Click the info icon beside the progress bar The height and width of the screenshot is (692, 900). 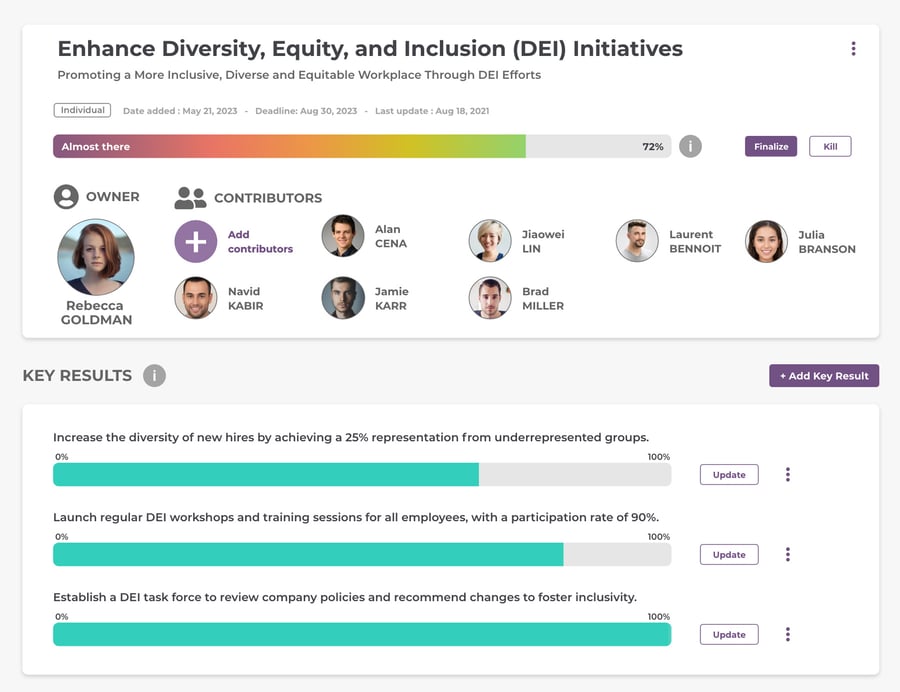(x=690, y=146)
